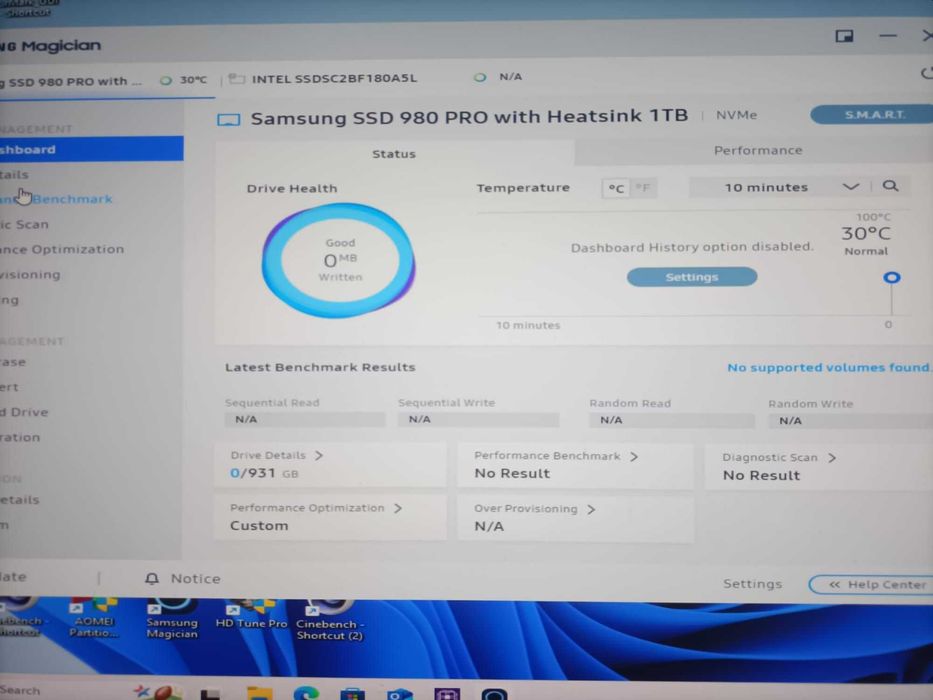This screenshot has height=700, width=933.
Task: Open File Explorer from taskbar
Action: pyautogui.click(x=259, y=693)
